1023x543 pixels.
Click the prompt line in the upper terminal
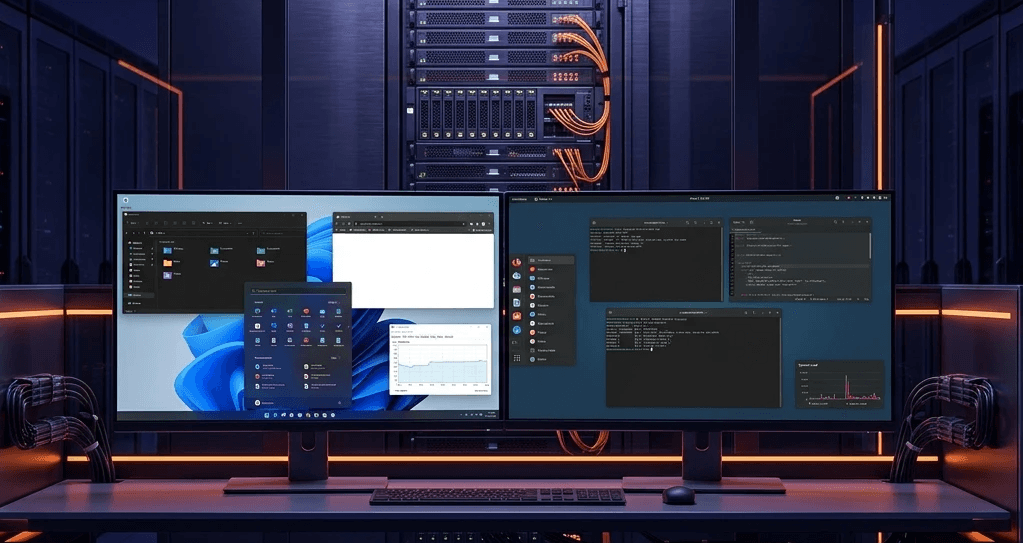click(608, 250)
